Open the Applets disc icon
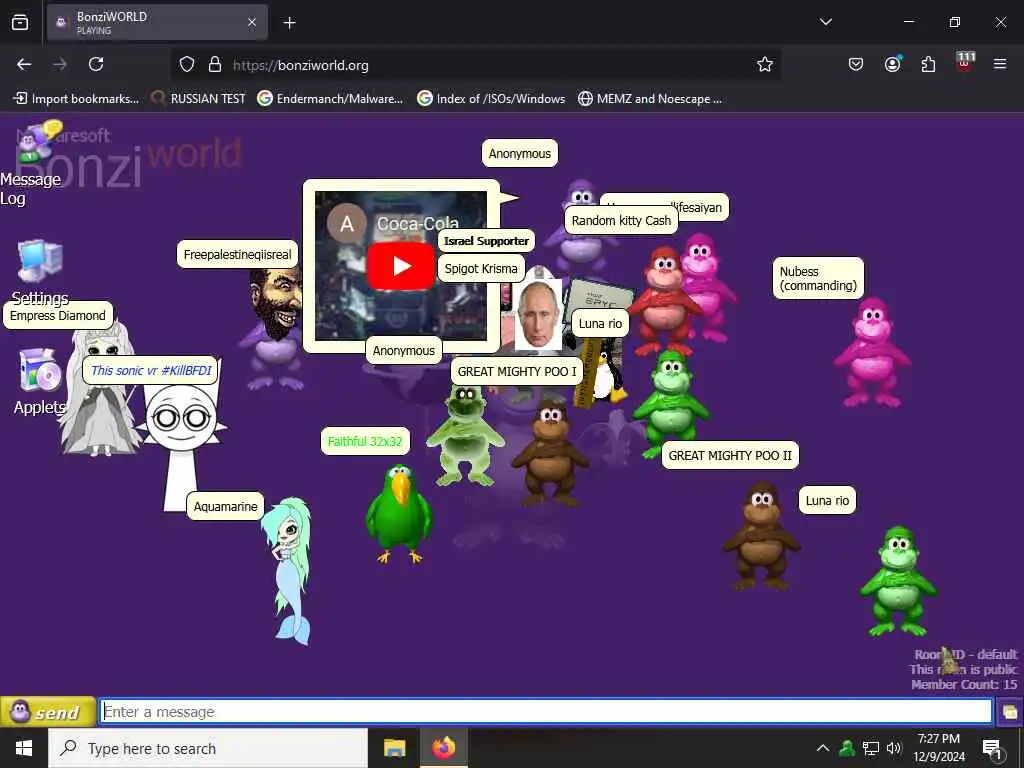The image size is (1024, 768). point(40,370)
